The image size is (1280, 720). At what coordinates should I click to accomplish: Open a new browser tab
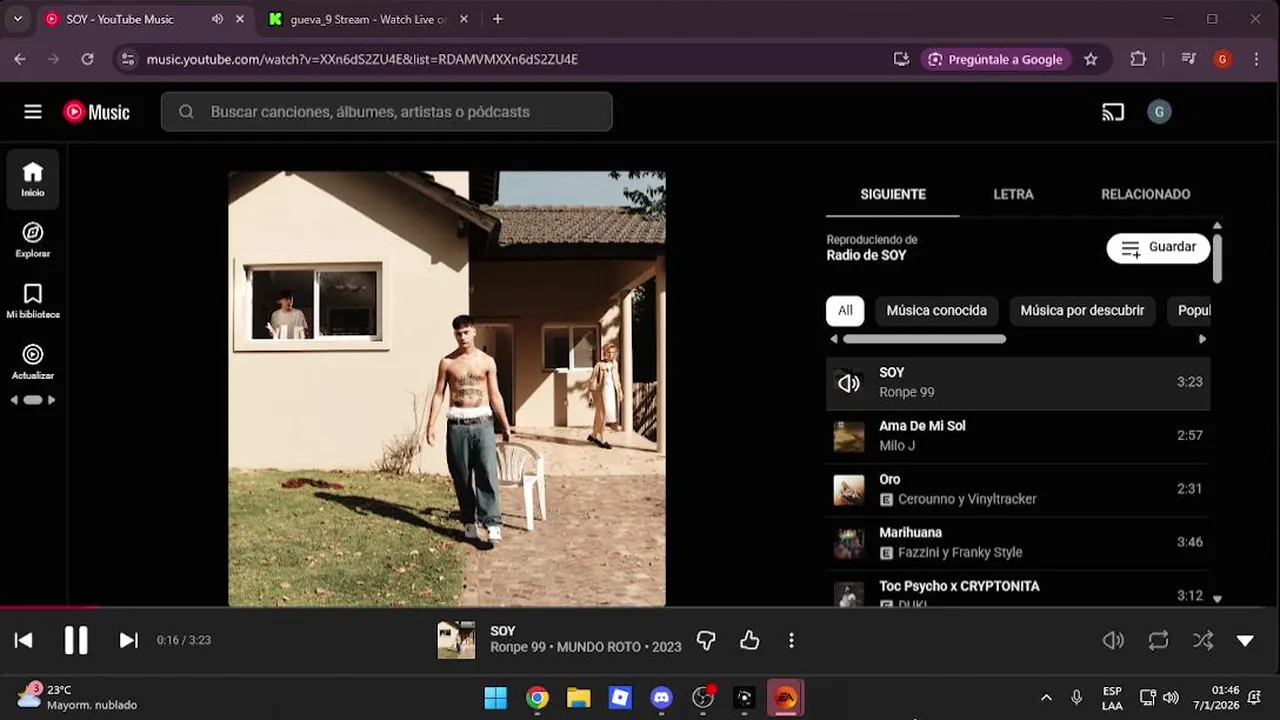coord(498,19)
